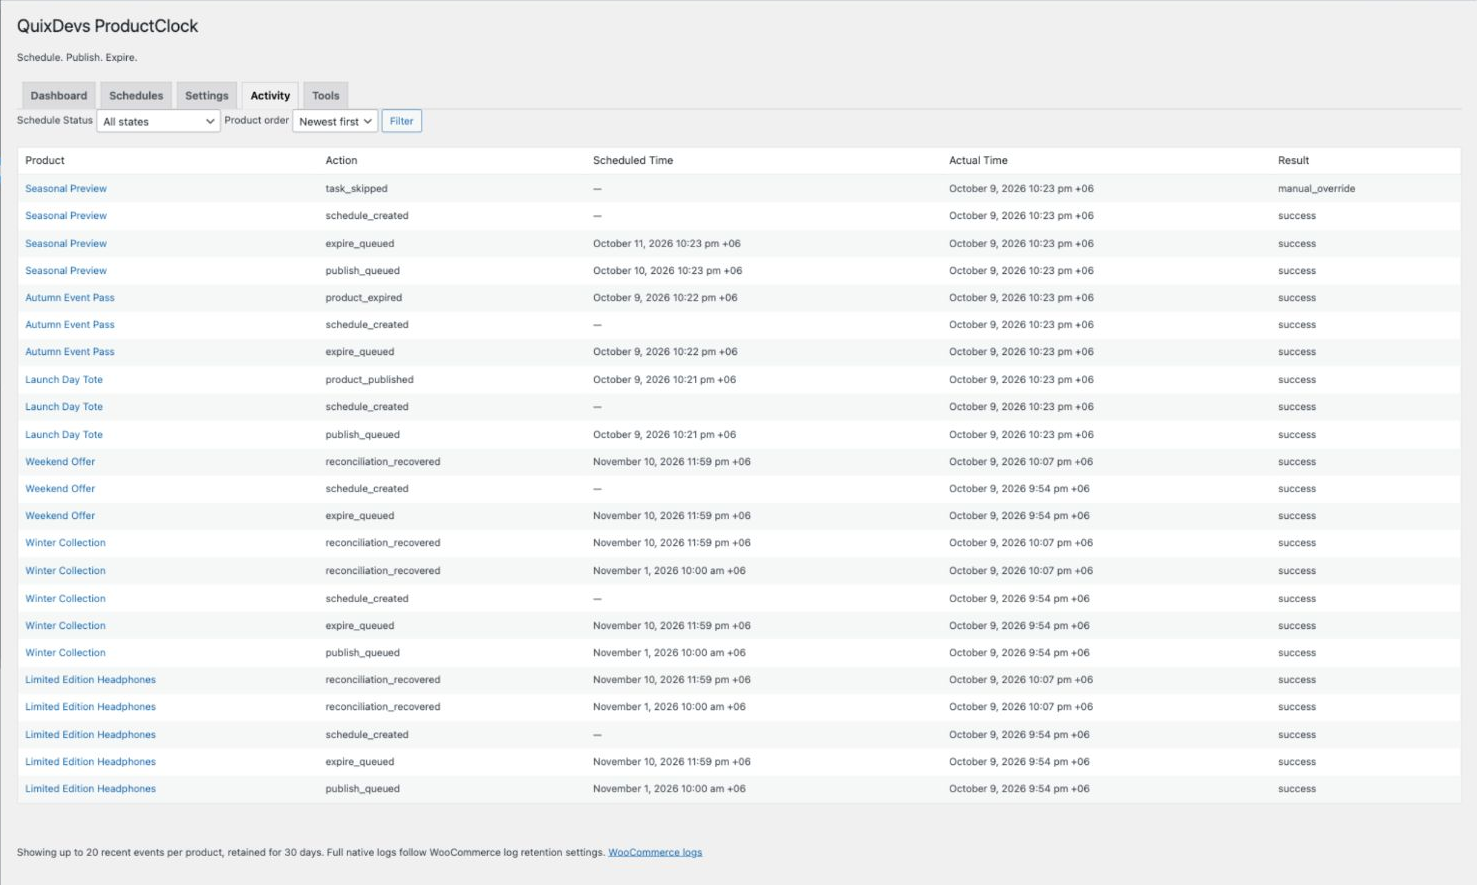1477x885 pixels.
Task: Open Launch Day Tote in the publish_queued row
Action: pos(64,434)
